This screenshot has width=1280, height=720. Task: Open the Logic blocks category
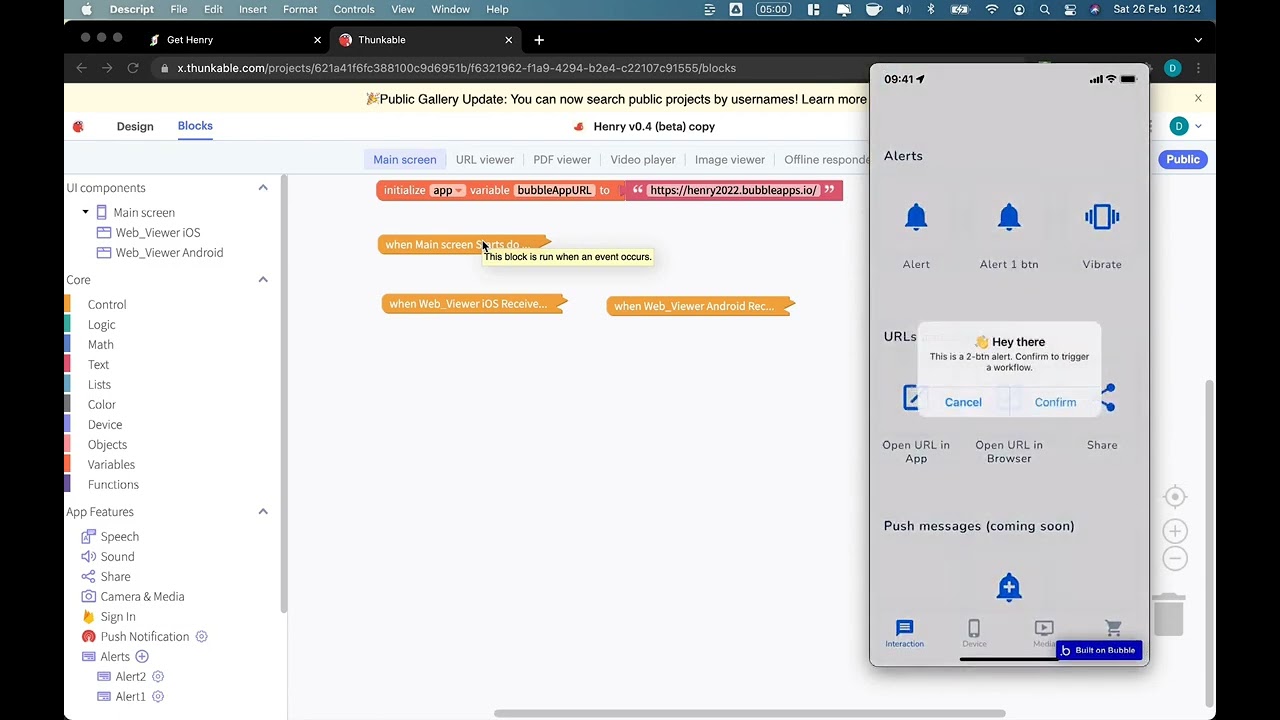click(101, 324)
